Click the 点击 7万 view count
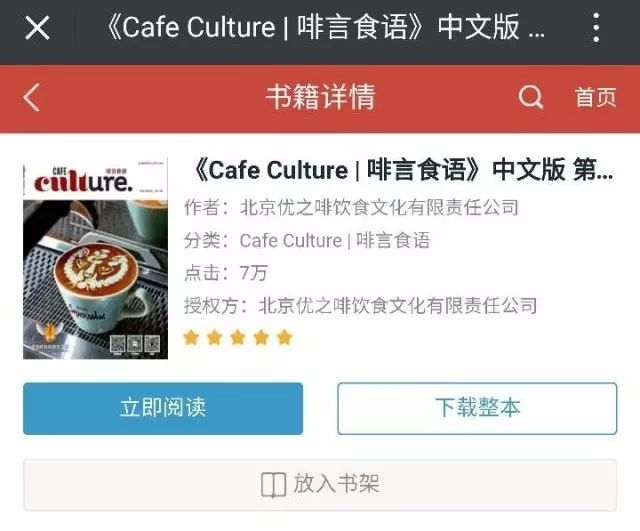 [x=226, y=273]
